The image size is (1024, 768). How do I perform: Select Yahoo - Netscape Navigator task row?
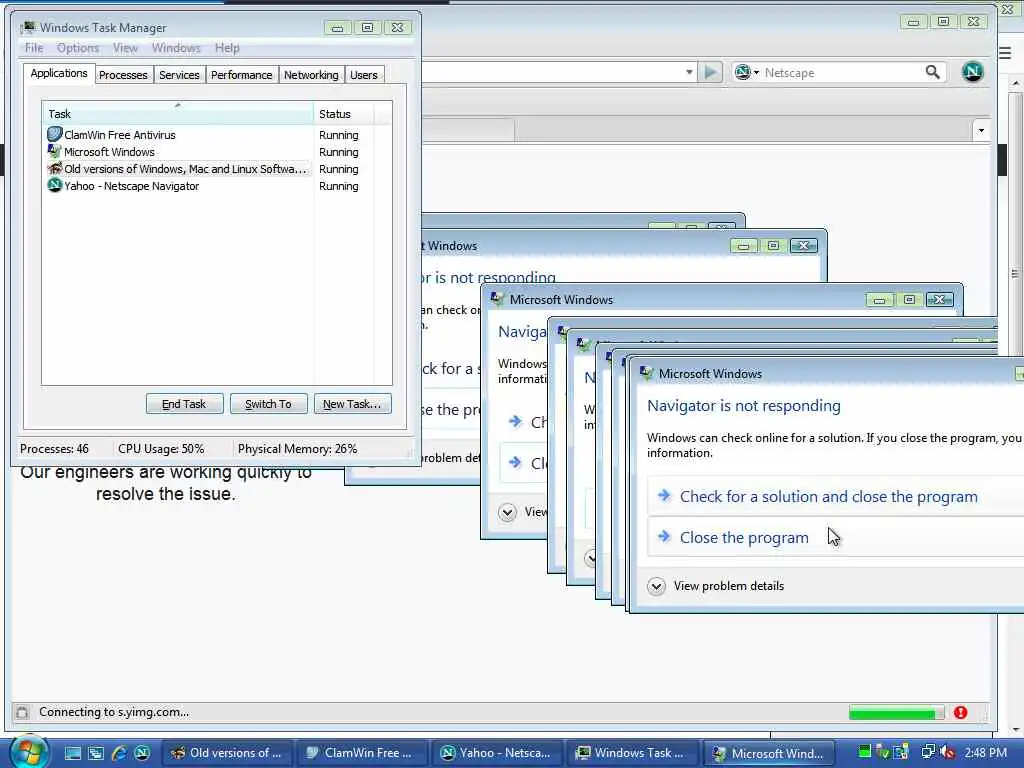tap(210, 185)
